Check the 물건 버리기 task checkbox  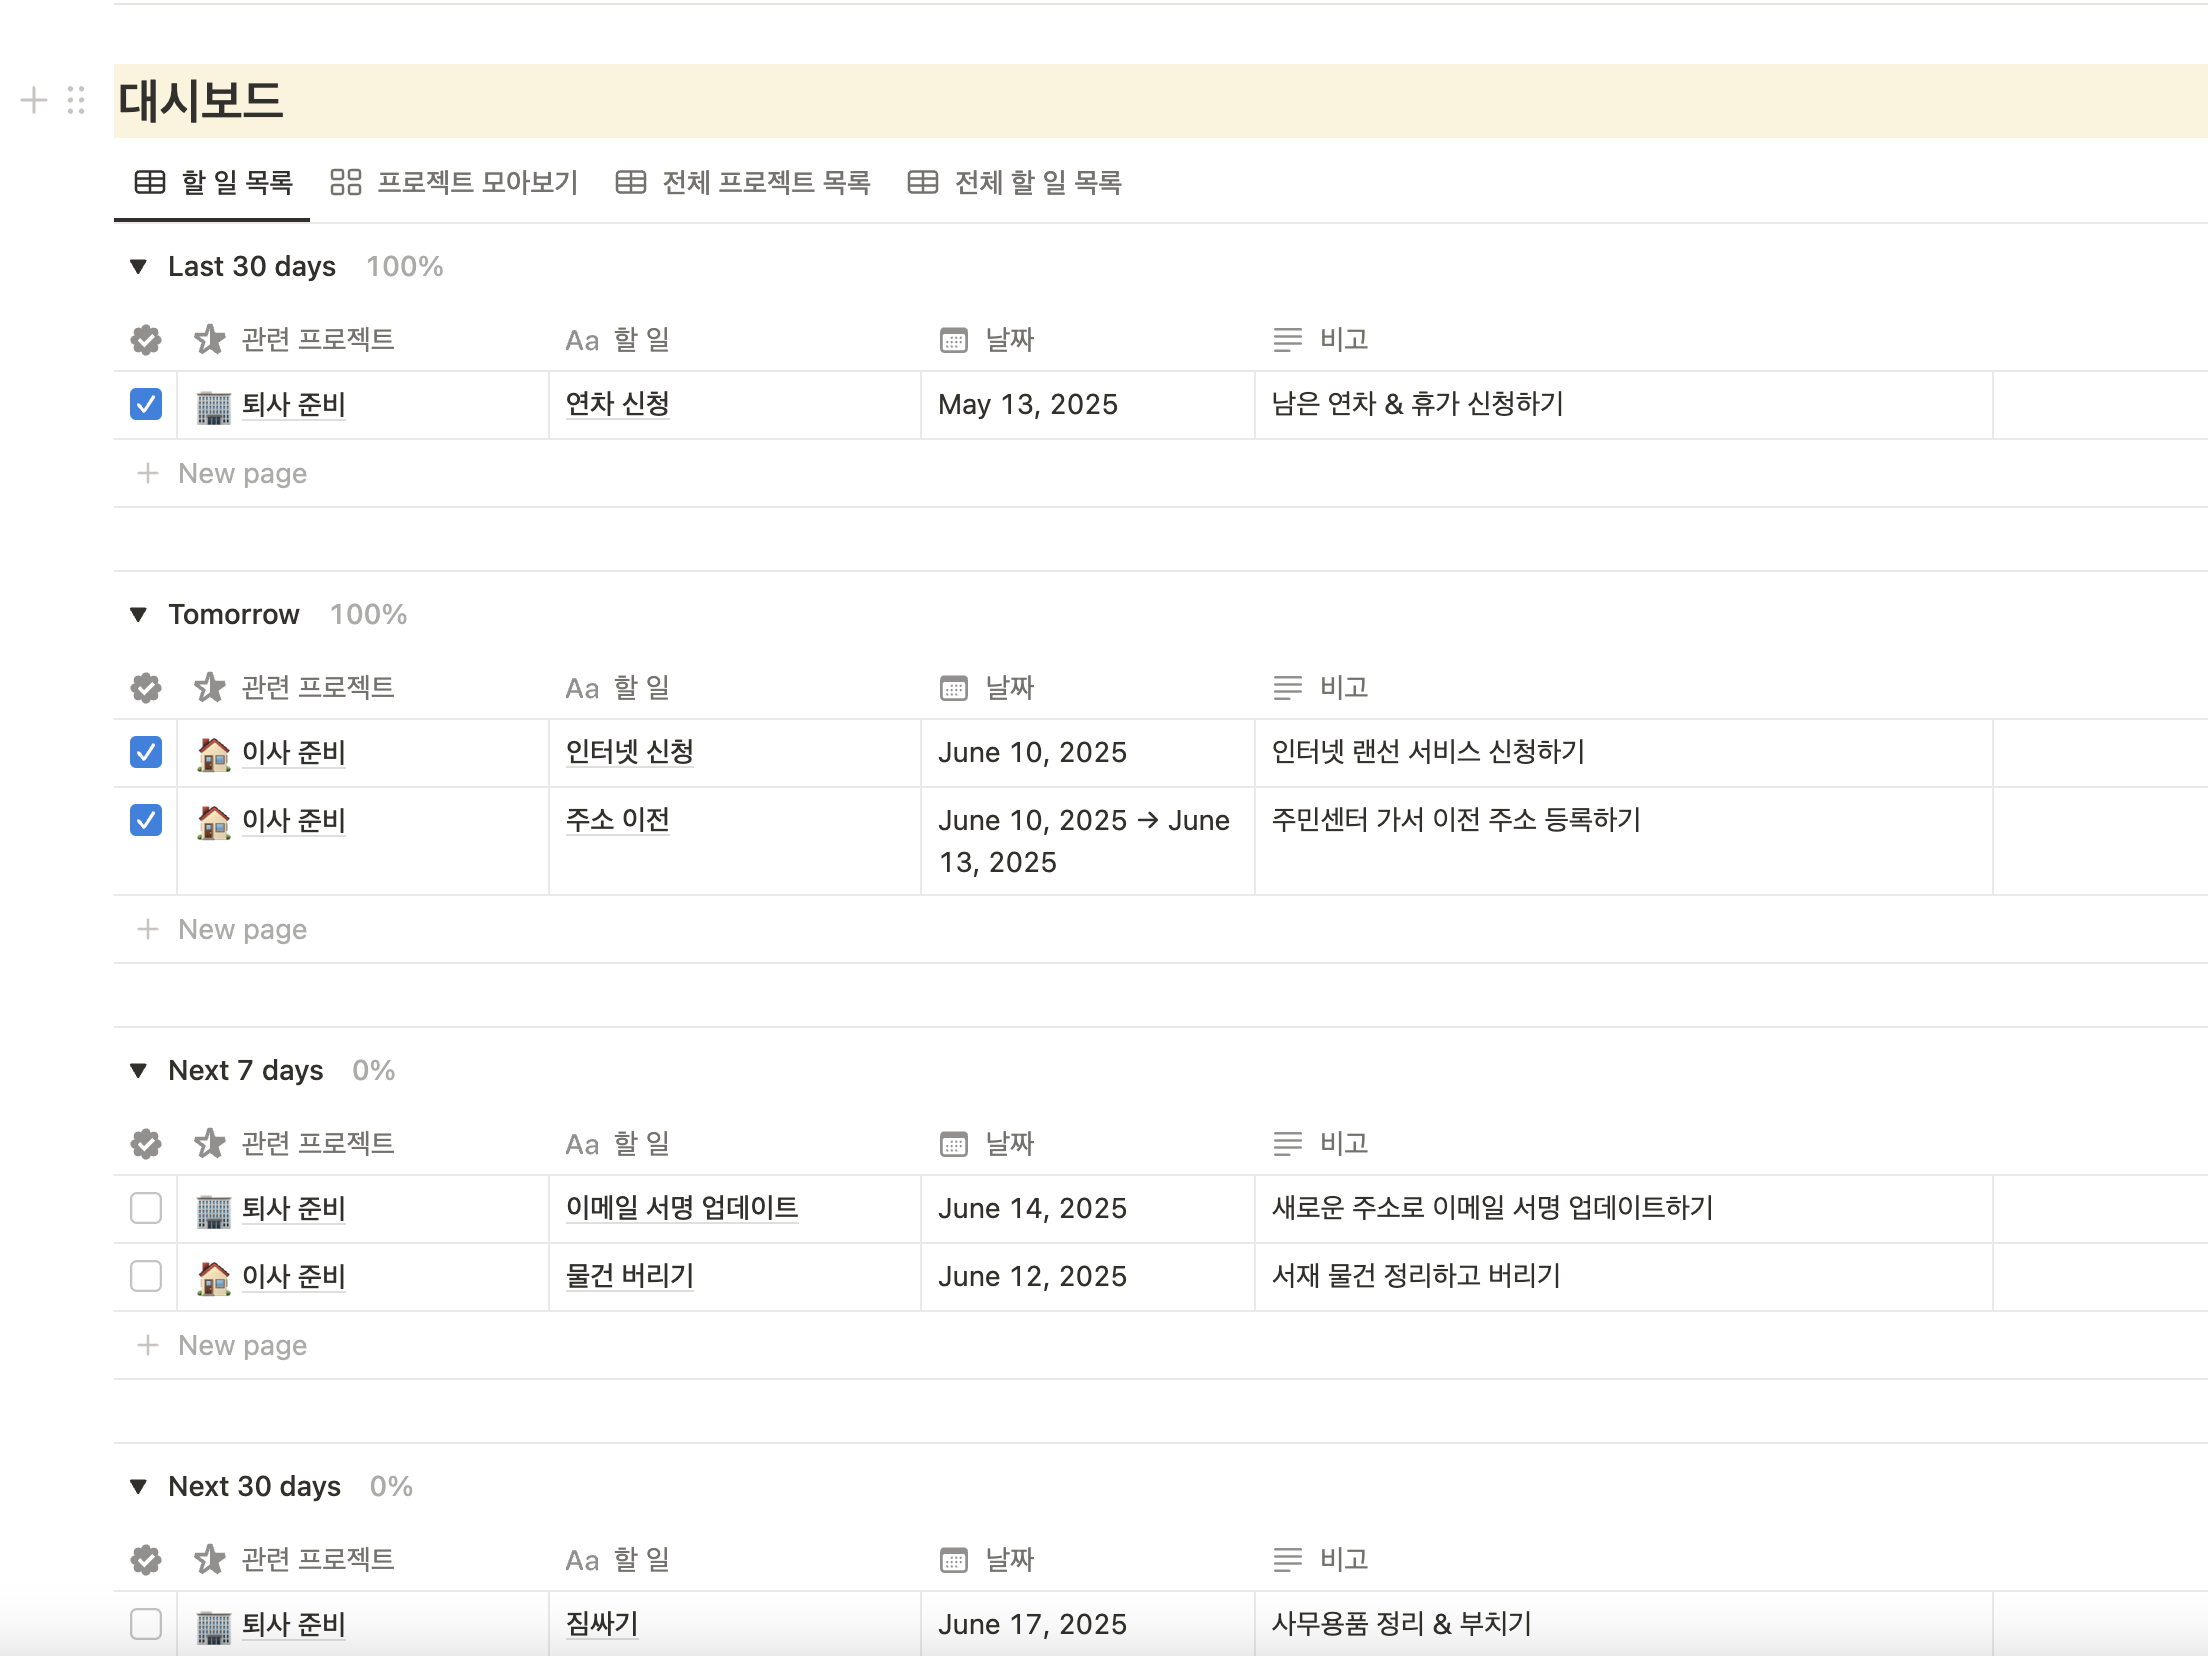tap(146, 1276)
